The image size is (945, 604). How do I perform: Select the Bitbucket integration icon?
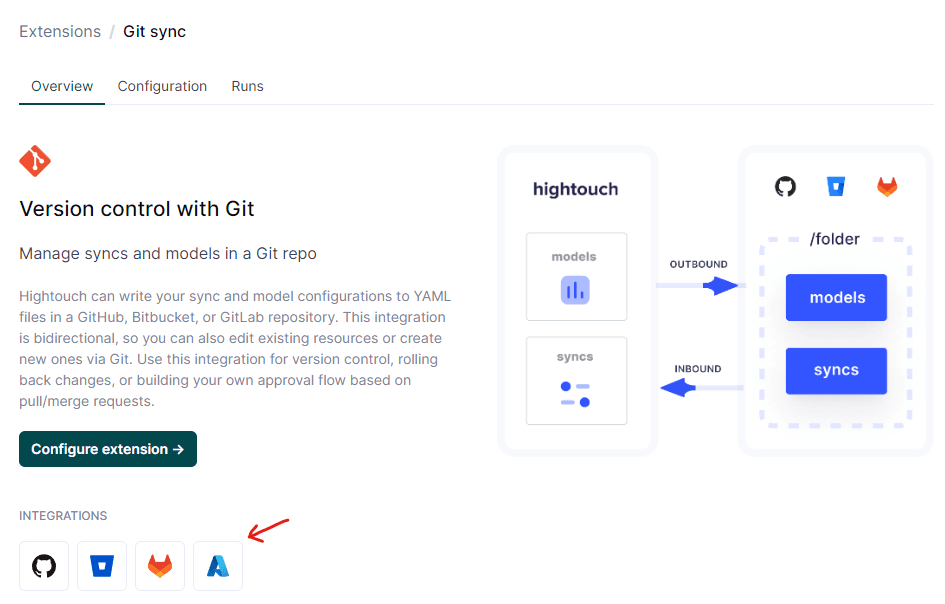pyautogui.click(x=101, y=565)
